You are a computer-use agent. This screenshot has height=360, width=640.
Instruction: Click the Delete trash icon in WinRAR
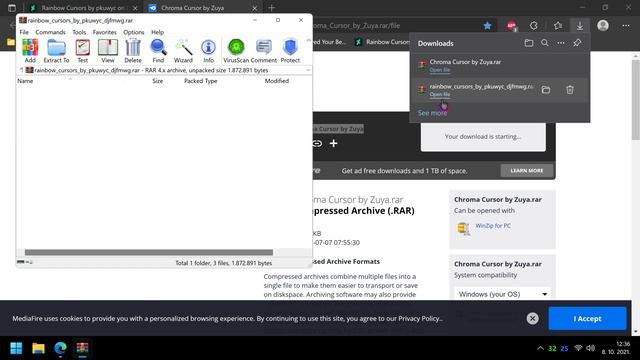133,51
